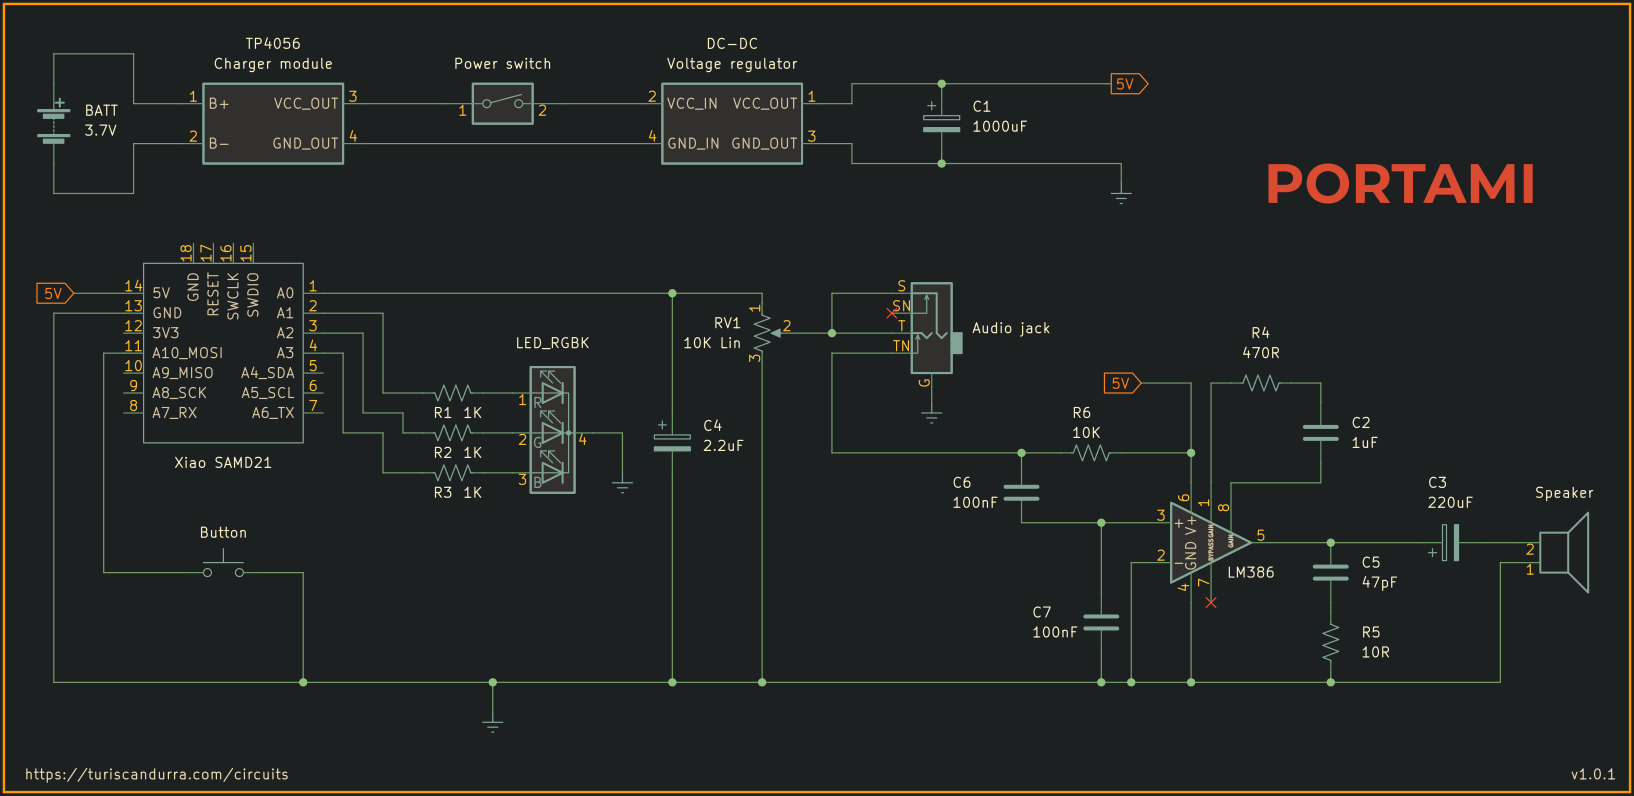Click the 'Charger module' caption
The width and height of the screenshot is (1634, 796).
coord(273,64)
